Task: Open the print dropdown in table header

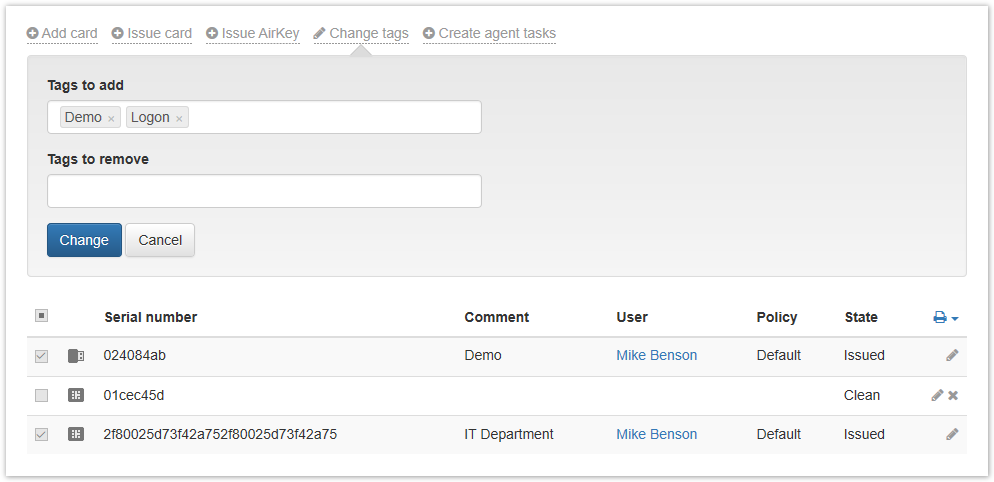Action: (946, 317)
